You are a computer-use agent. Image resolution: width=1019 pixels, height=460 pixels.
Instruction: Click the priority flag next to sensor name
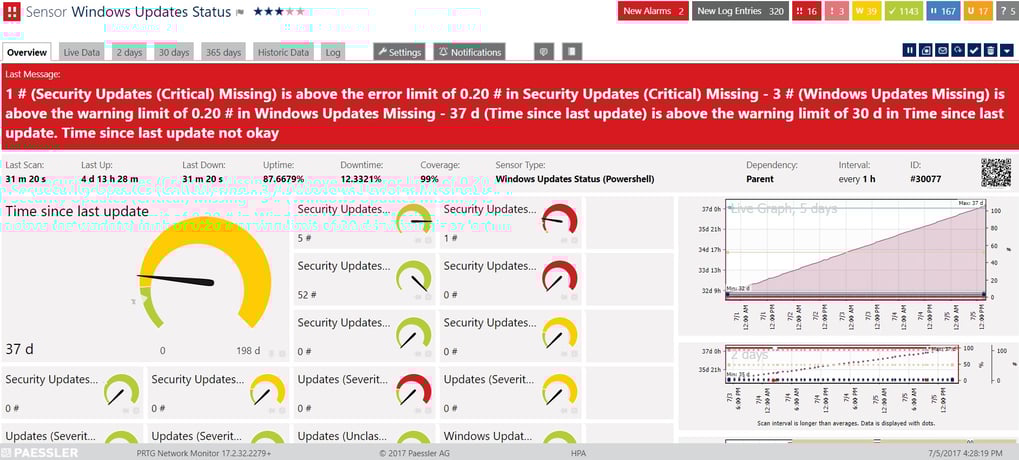239,12
